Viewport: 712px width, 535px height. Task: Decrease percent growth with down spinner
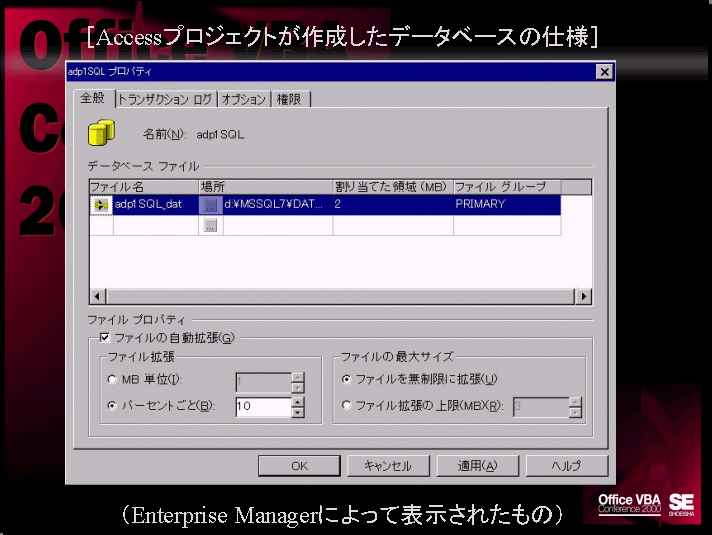click(297, 411)
